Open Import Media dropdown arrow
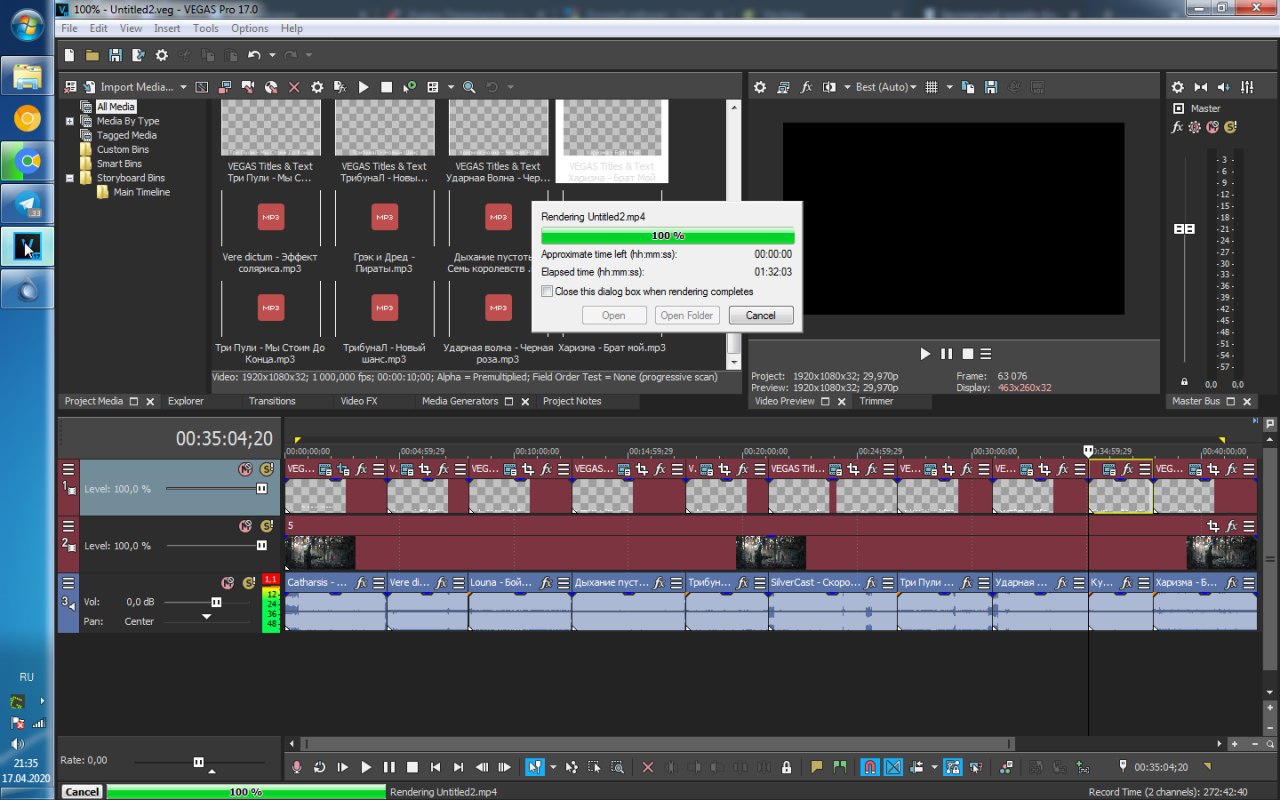 coord(183,87)
